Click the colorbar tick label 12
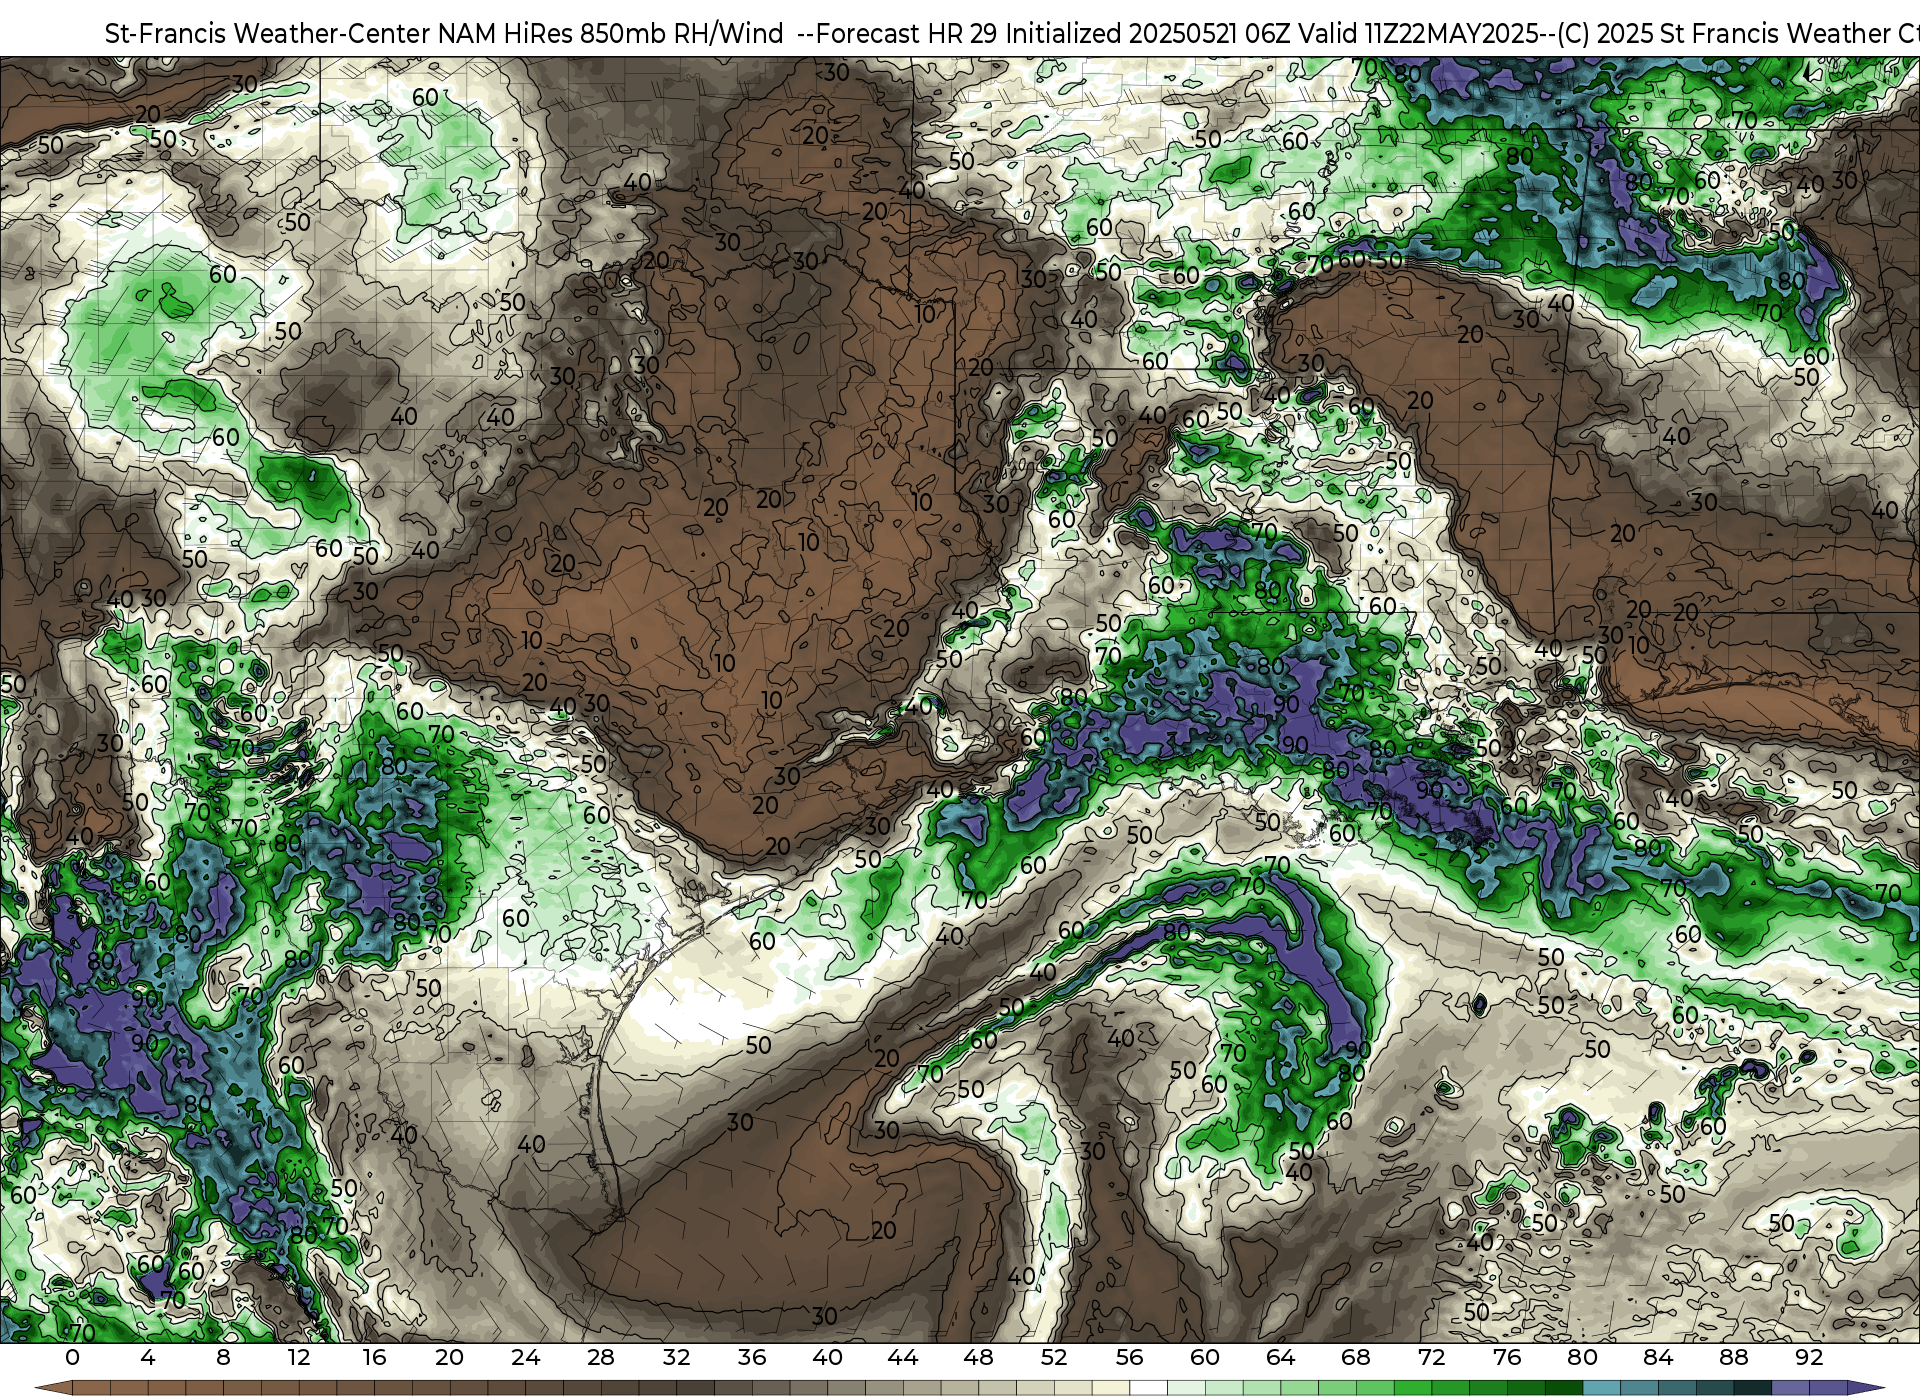The width and height of the screenshot is (1920, 1400). point(299,1357)
